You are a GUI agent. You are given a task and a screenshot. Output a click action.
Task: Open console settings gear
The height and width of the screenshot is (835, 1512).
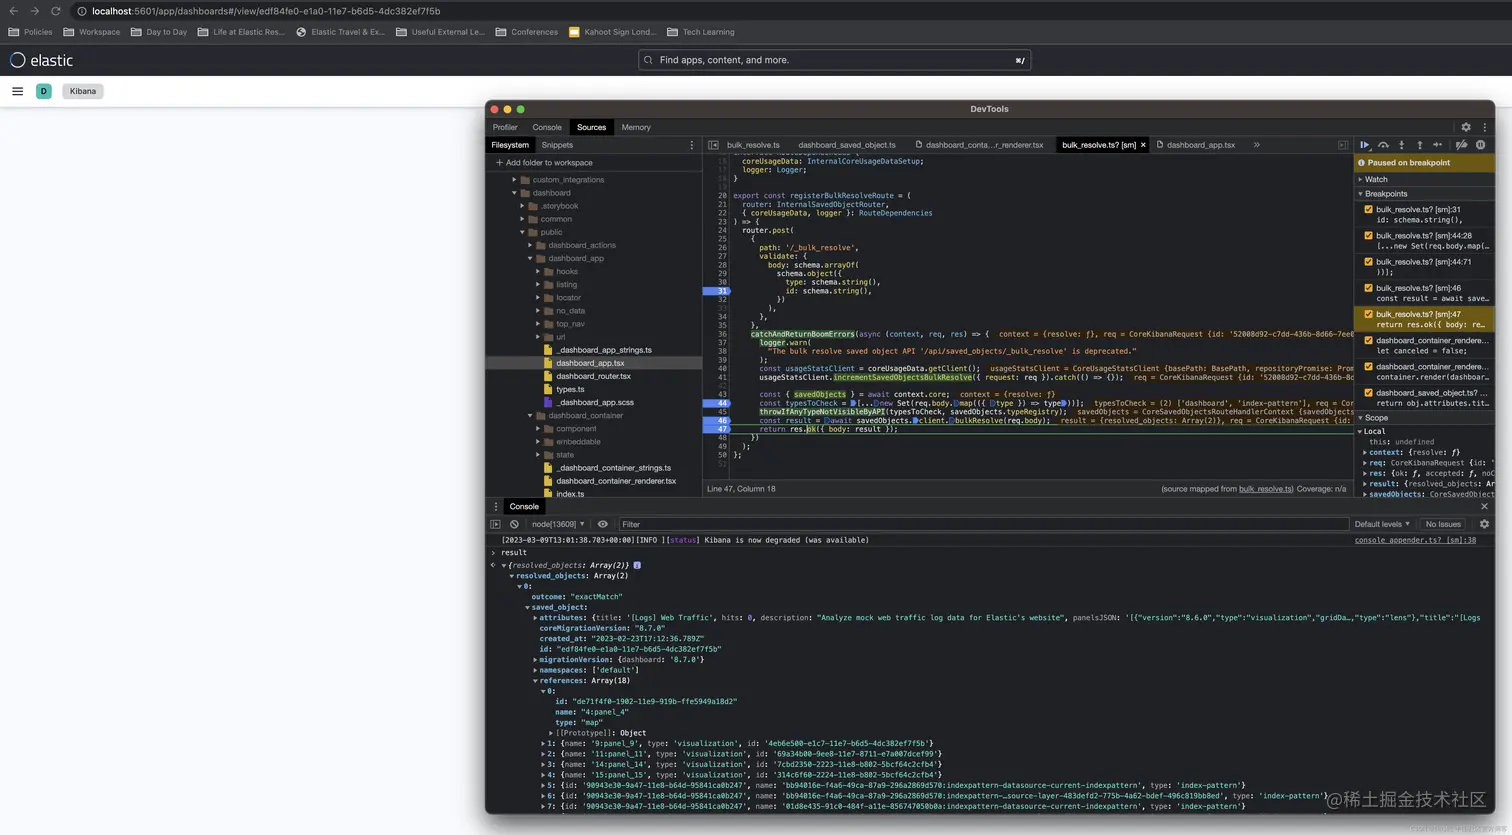tap(1484, 524)
